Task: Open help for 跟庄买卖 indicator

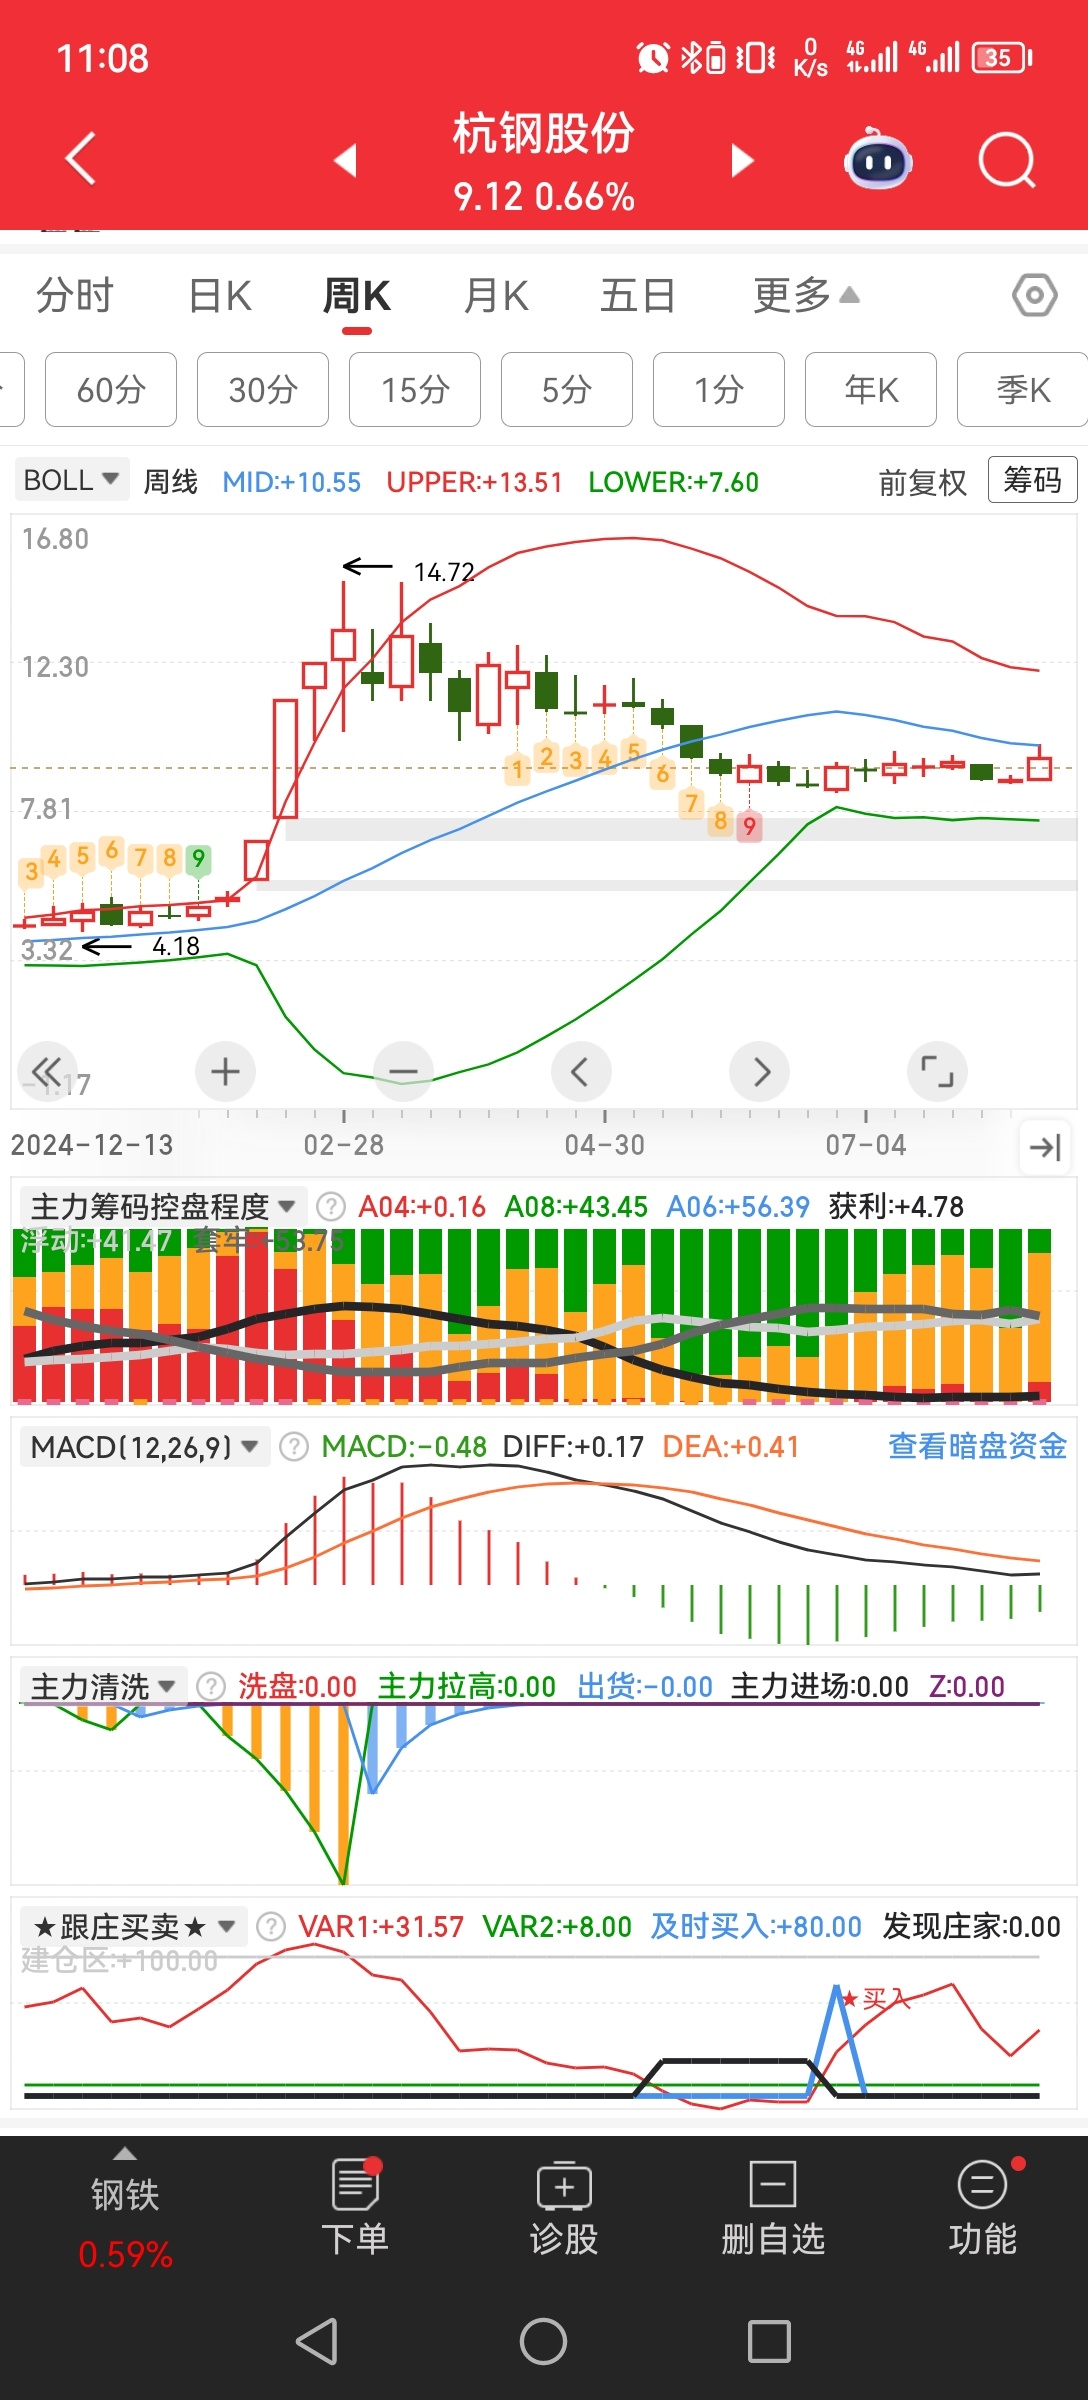Action: tap(271, 1927)
